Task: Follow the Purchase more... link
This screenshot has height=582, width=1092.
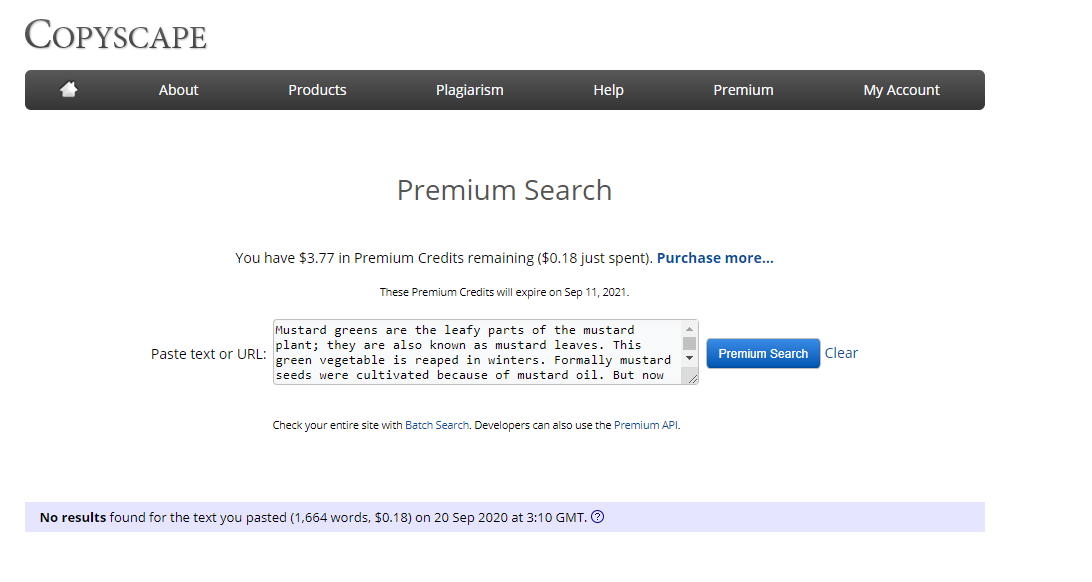Action: tap(715, 258)
